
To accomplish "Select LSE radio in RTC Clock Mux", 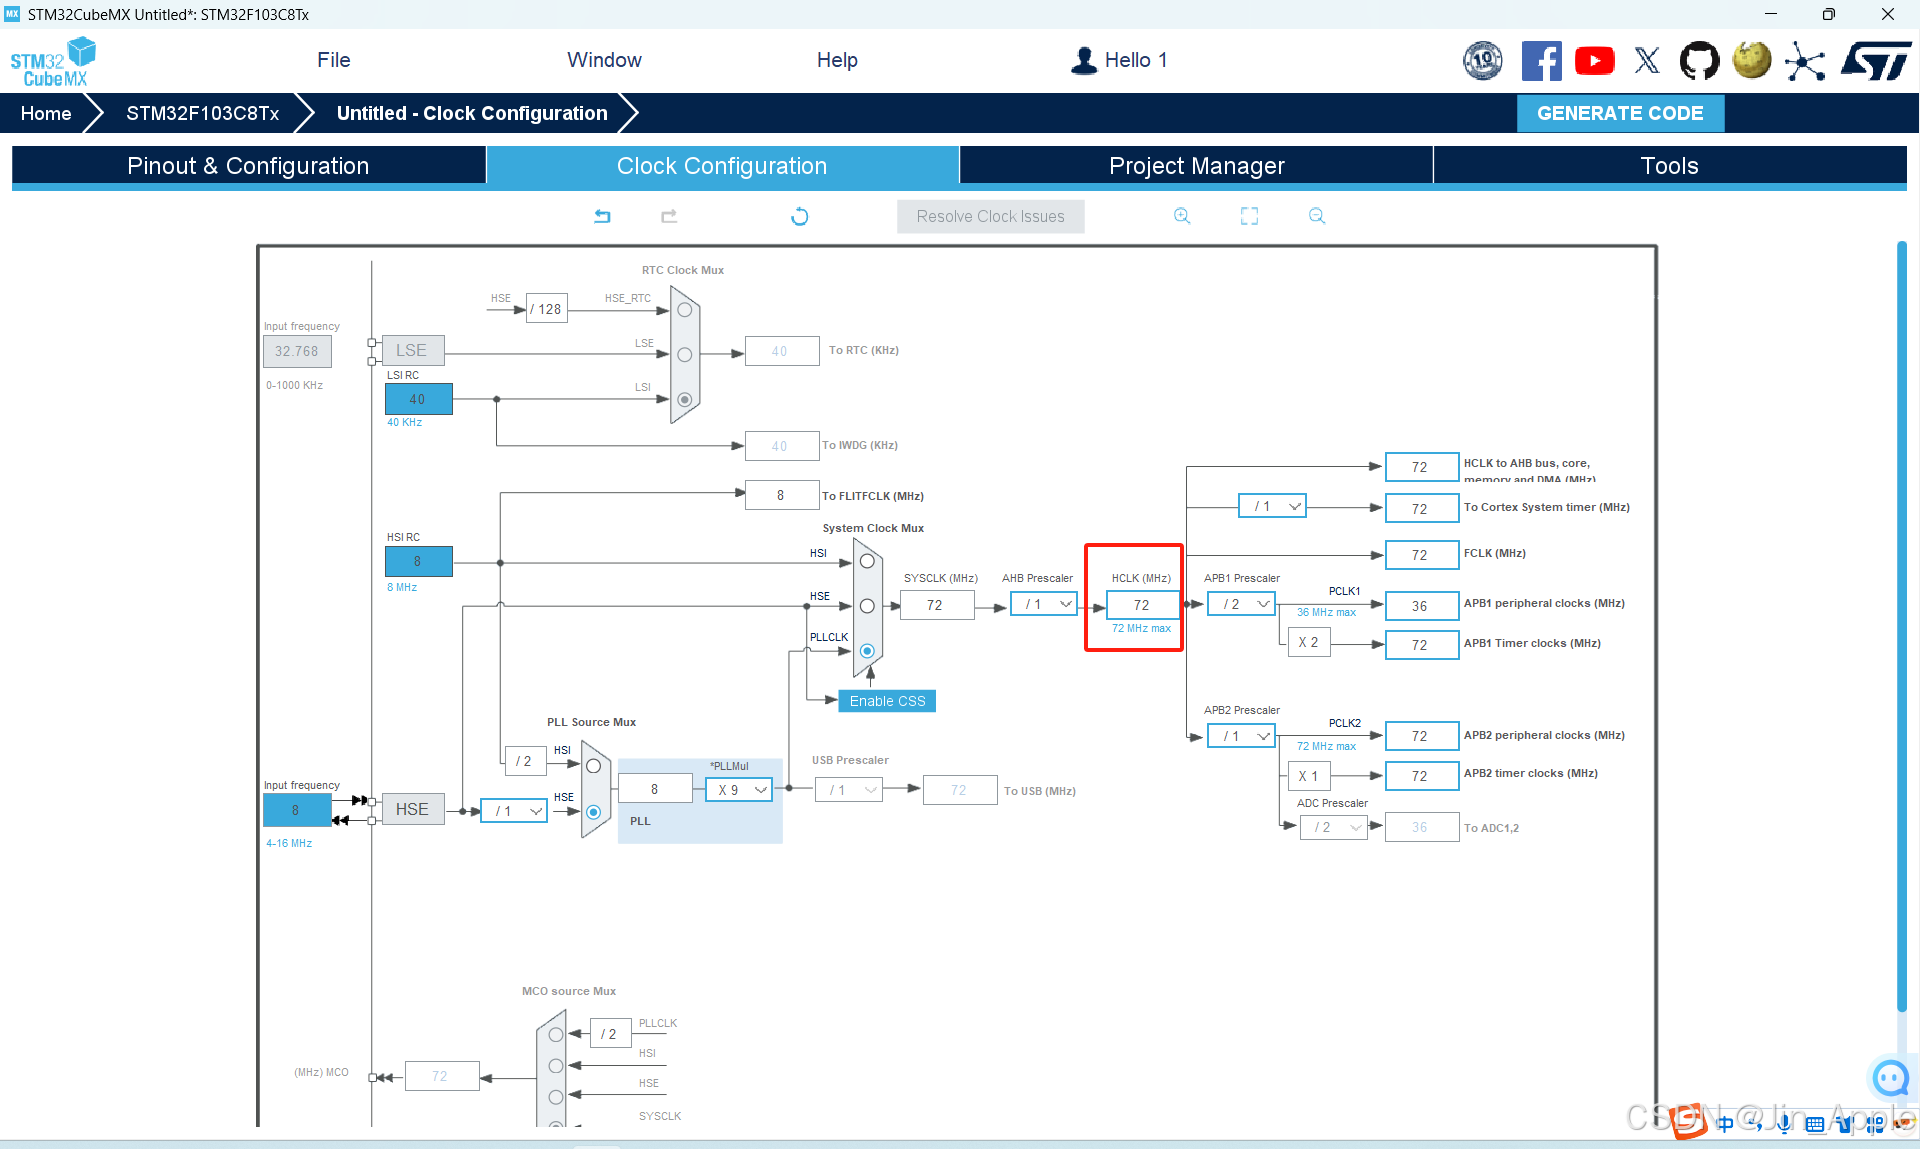I will [x=685, y=355].
